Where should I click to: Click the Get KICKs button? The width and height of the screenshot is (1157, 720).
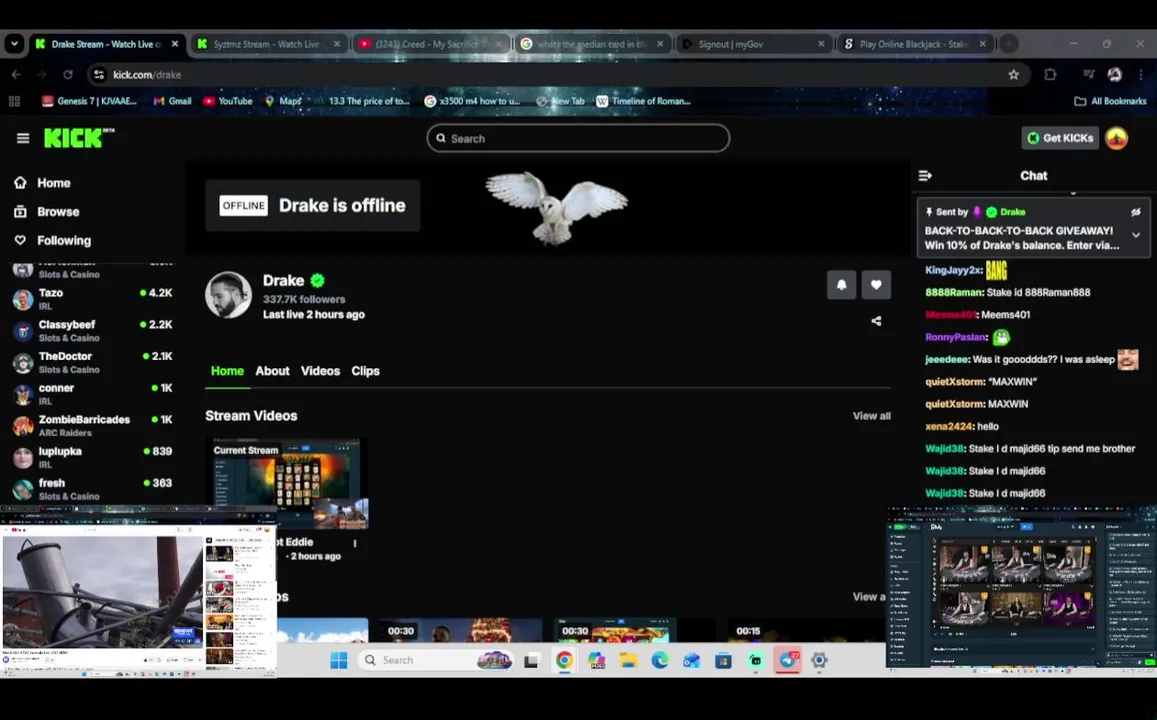(1060, 138)
